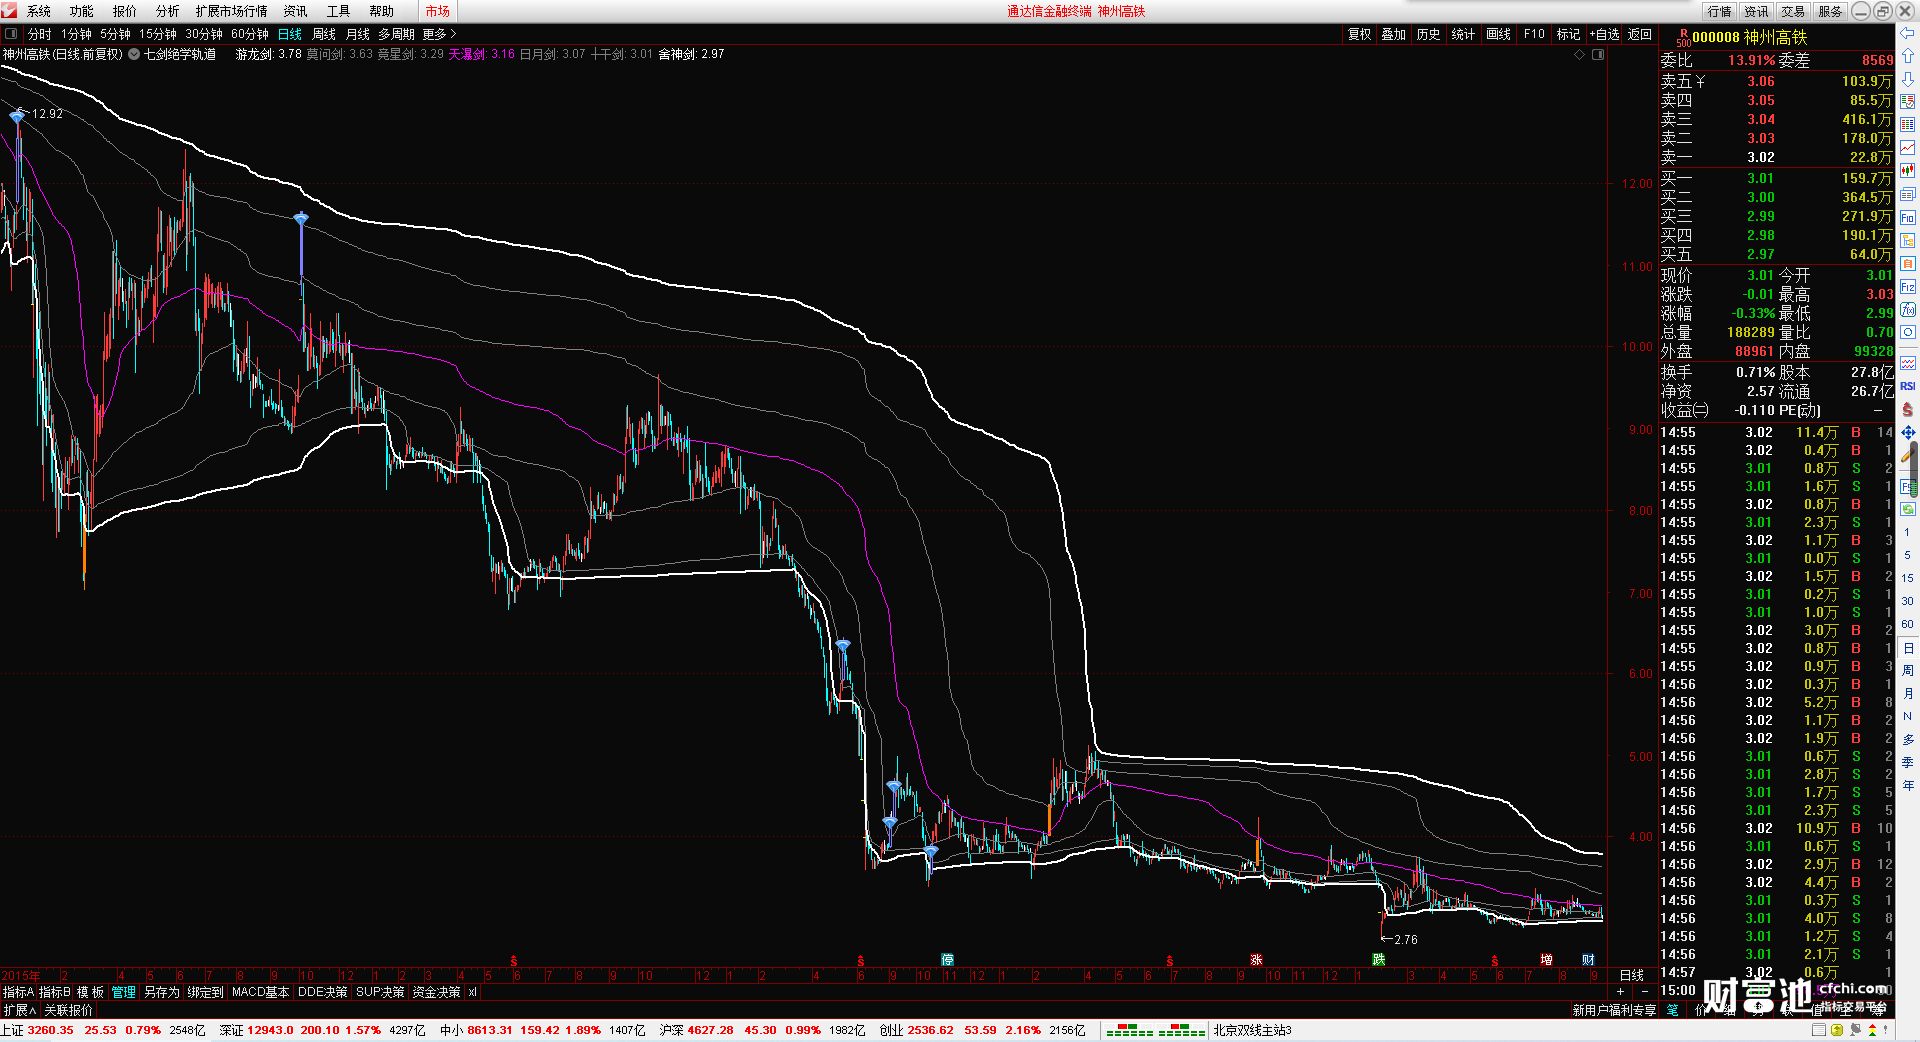Open the 分析 menu
The height and width of the screenshot is (1042, 1920).
pos(167,11)
